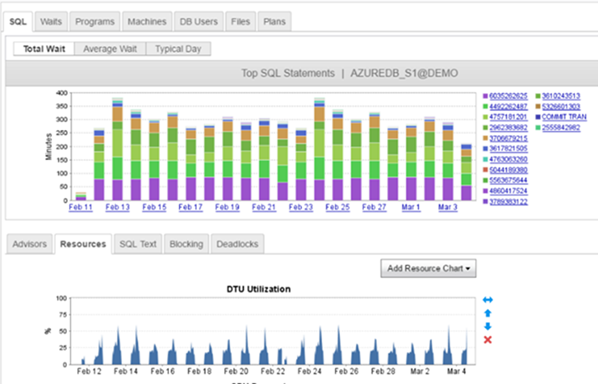Switch to the Typical Day view
This screenshot has height=384, width=598.
coord(178,49)
